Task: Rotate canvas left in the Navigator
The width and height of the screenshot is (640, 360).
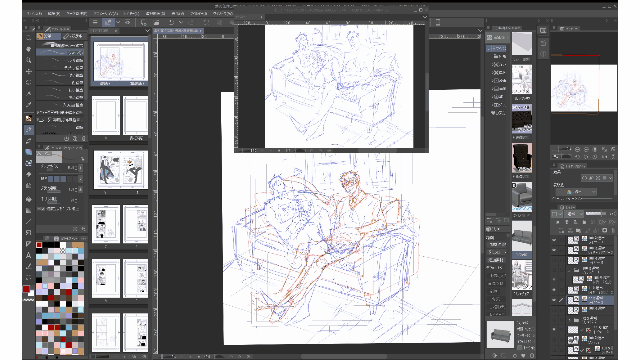Action: pyautogui.click(x=577, y=157)
